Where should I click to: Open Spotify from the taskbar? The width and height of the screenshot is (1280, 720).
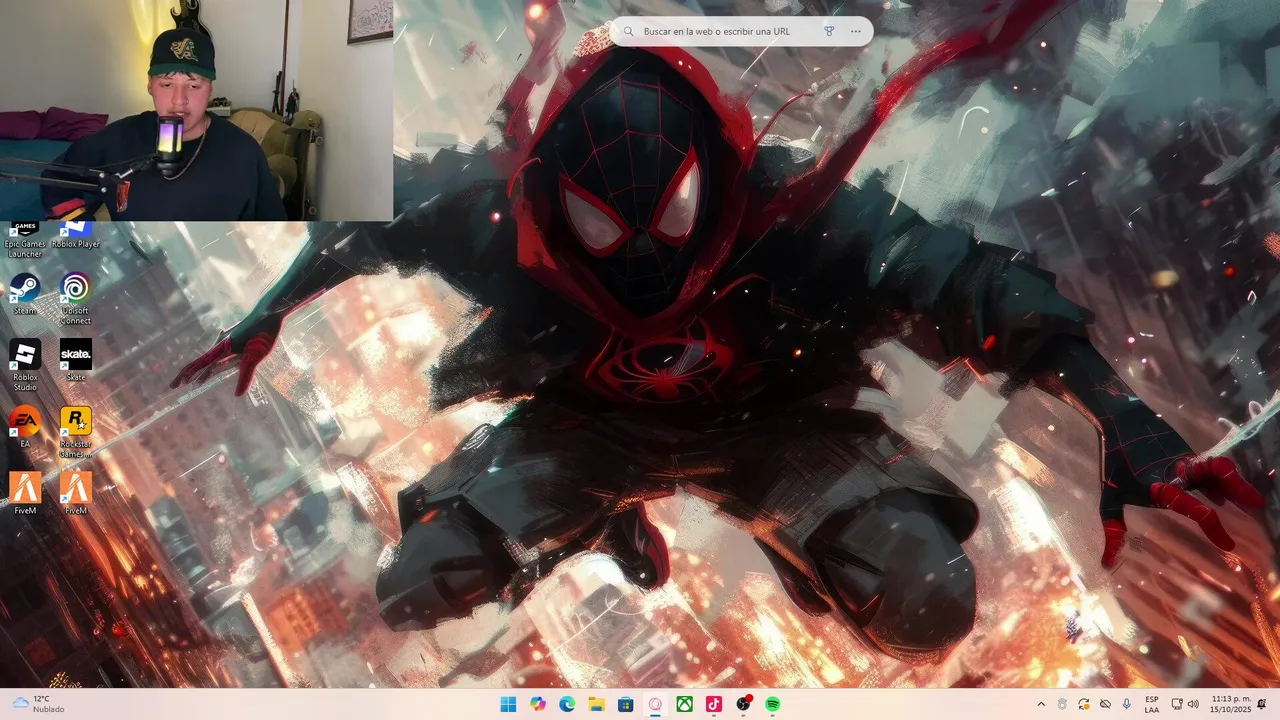[x=773, y=704]
